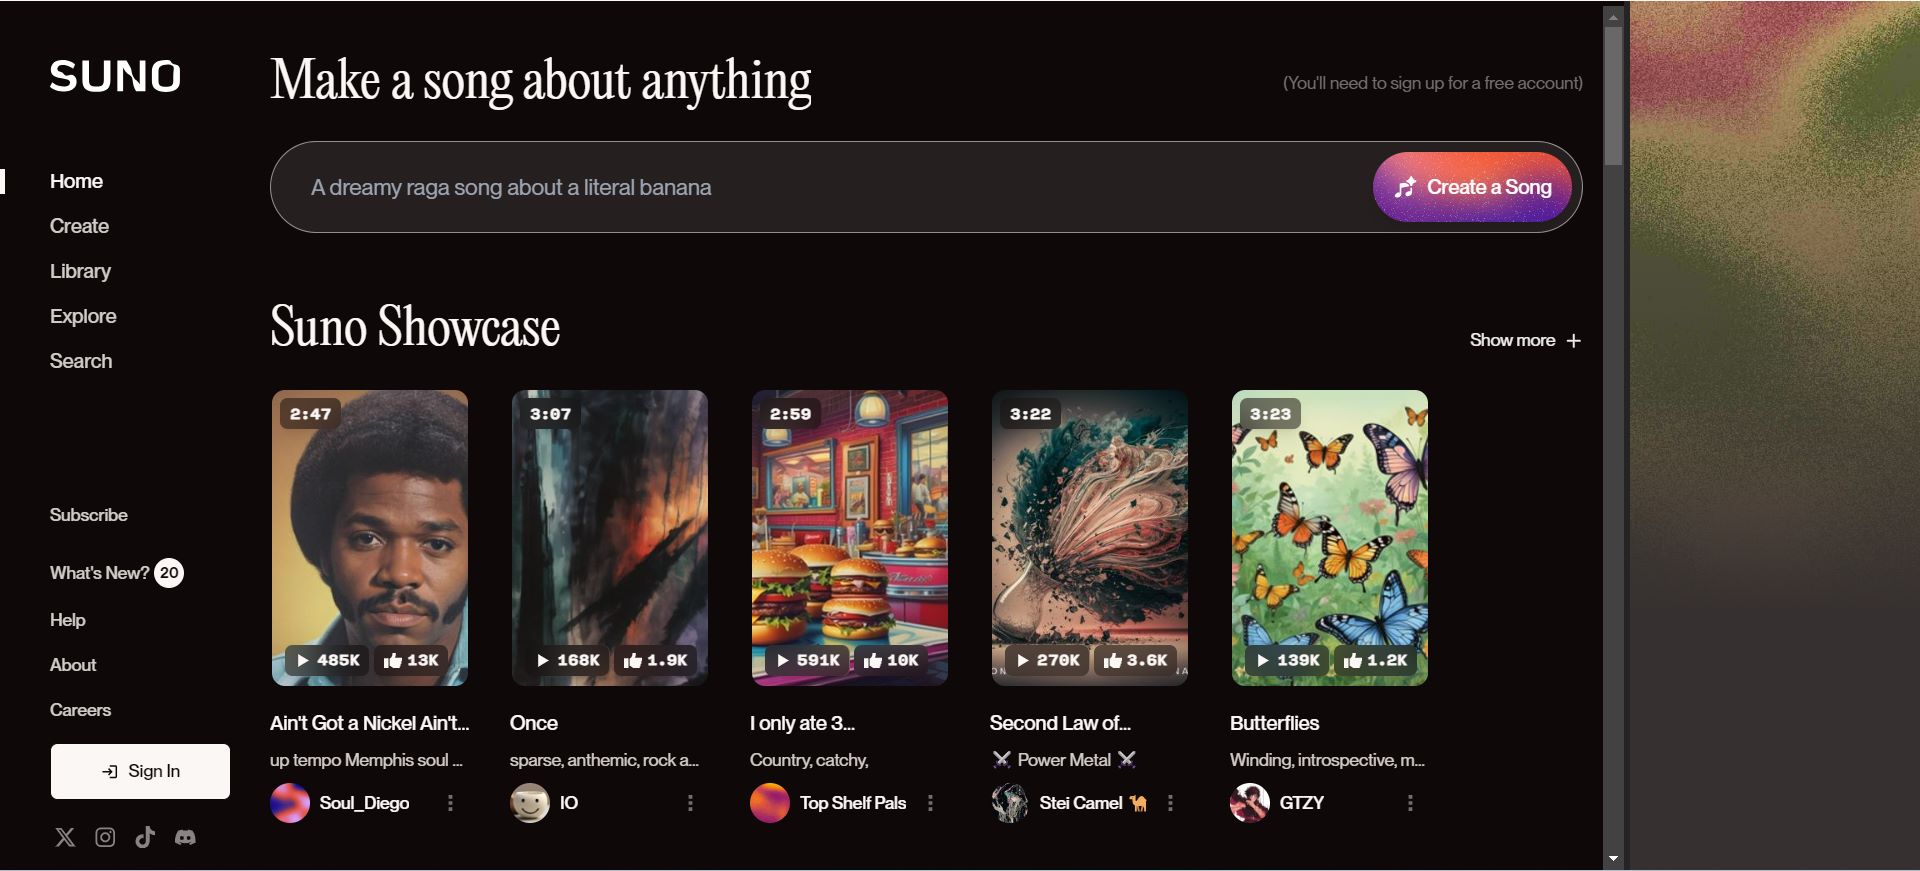Open options menu for Soul_Diego's song
This screenshot has height=871, width=1920.
click(450, 803)
